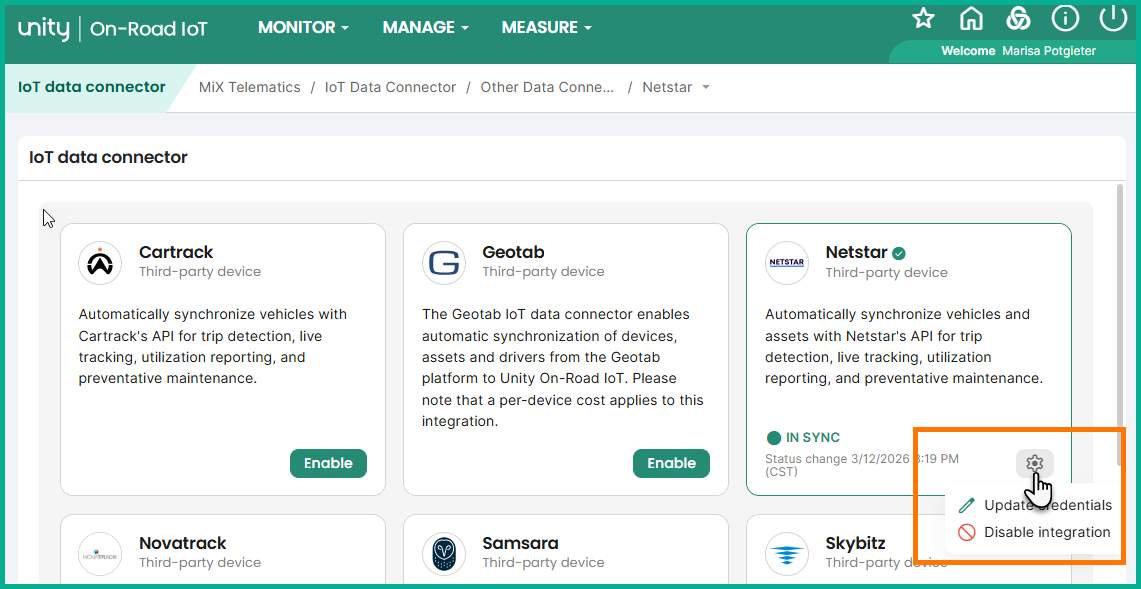Image resolution: width=1141 pixels, height=589 pixels.
Task: Click the Samsara owl logo
Action: point(443,553)
